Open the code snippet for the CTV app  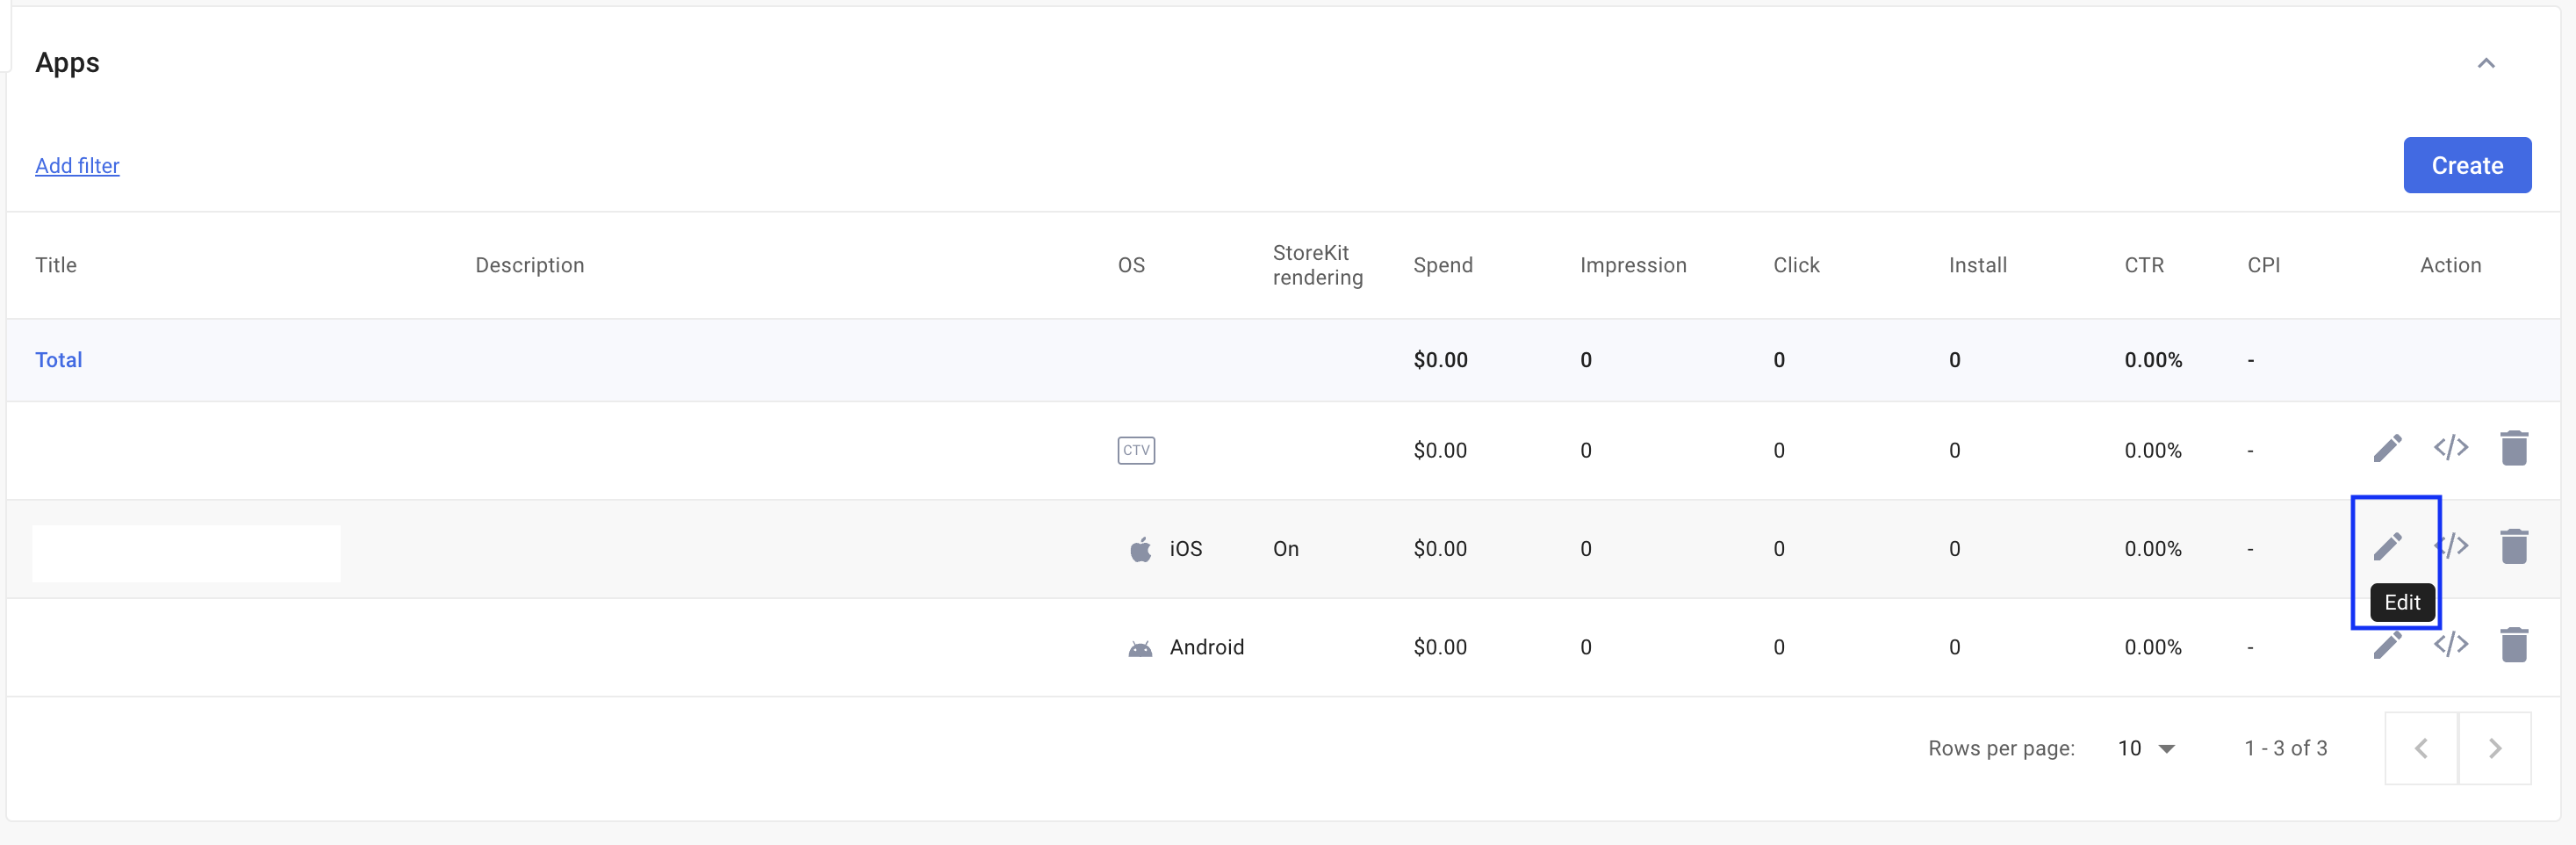(x=2450, y=447)
